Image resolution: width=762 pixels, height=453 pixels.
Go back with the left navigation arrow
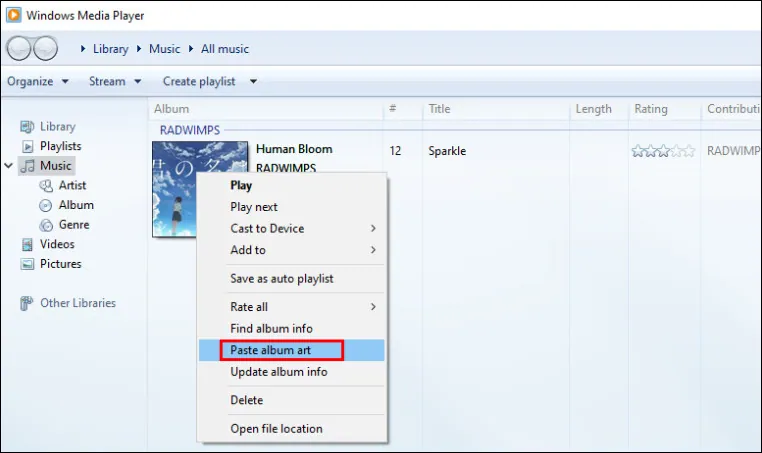(x=18, y=49)
